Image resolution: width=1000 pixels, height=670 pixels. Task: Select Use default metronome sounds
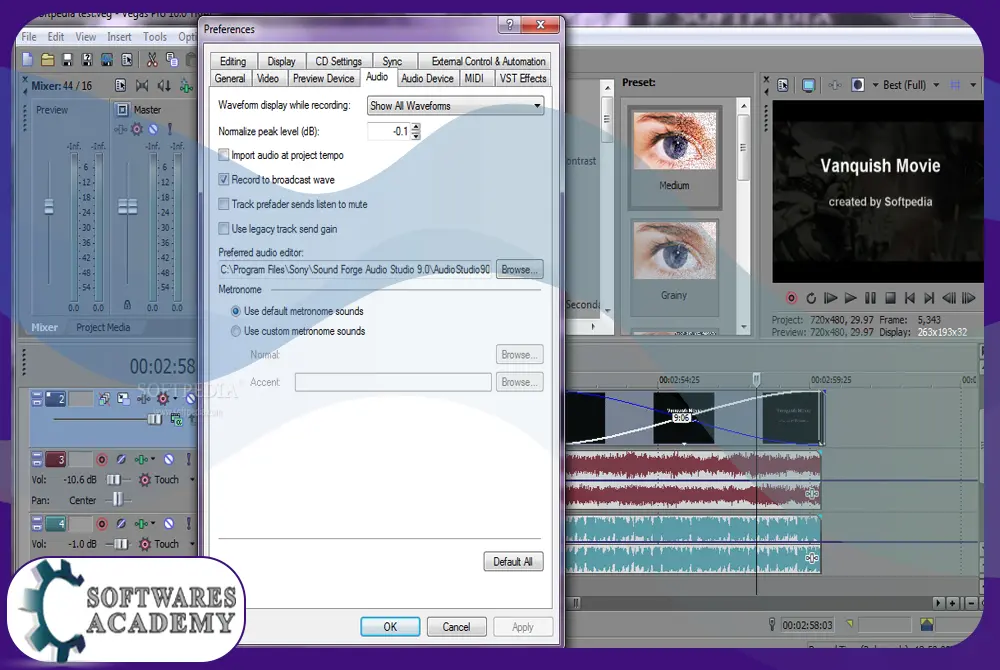[x=235, y=311]
